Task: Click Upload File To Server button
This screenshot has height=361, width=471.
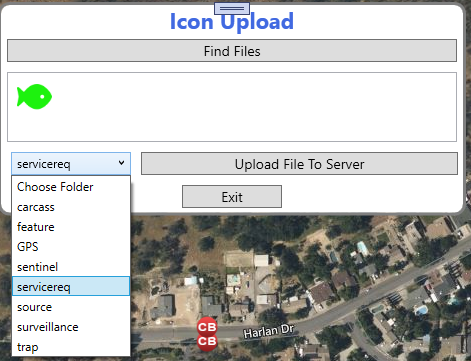Action: coord(299,164)
